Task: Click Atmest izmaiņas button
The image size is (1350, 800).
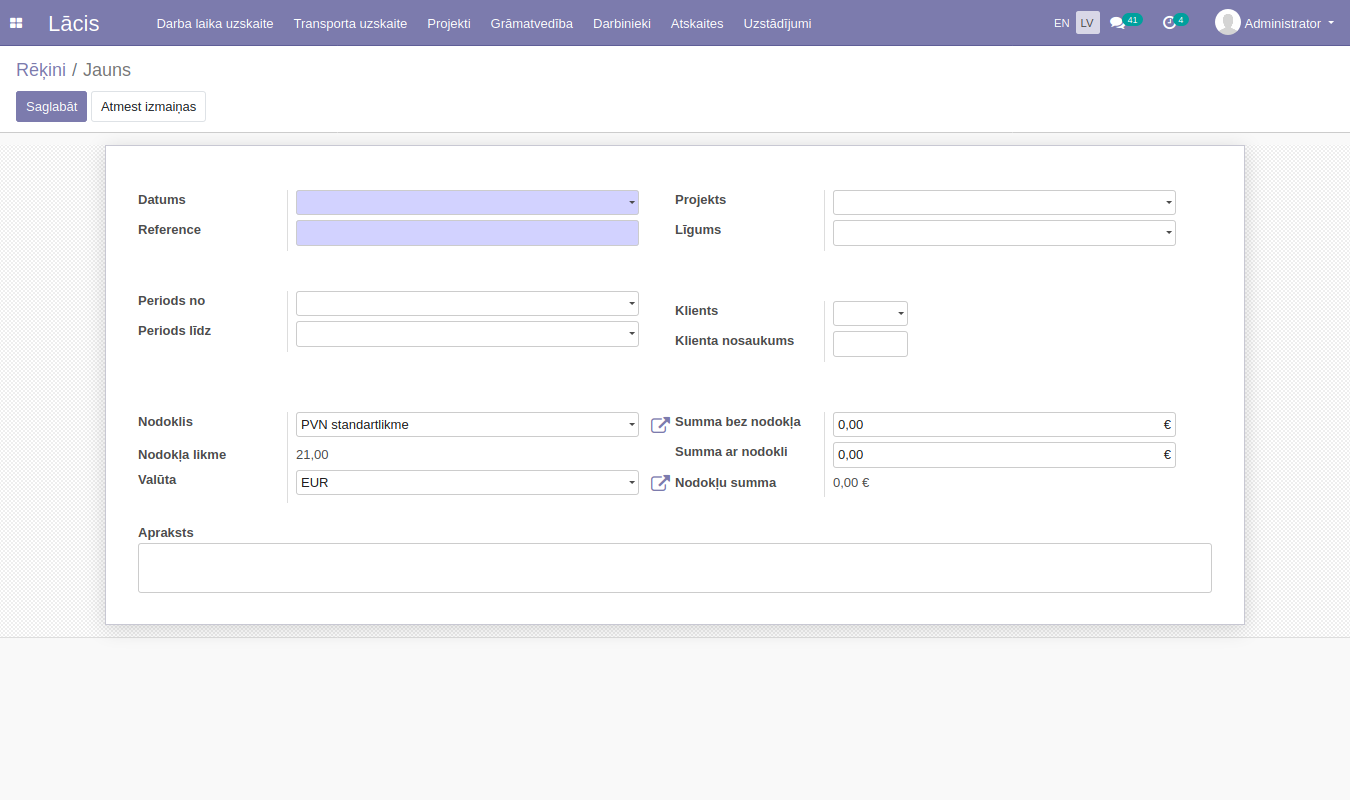Action: 148,107
